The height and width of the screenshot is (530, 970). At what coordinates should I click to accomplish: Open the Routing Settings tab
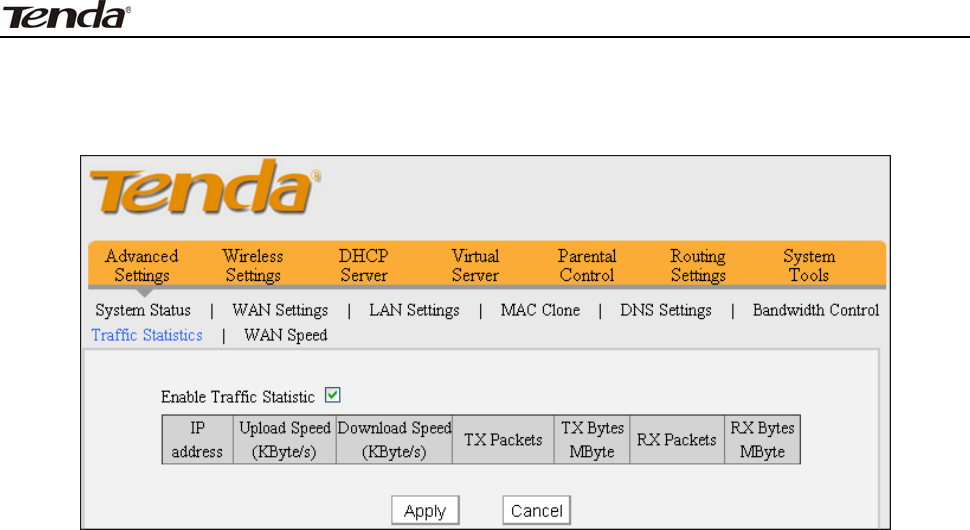(698, 265)
